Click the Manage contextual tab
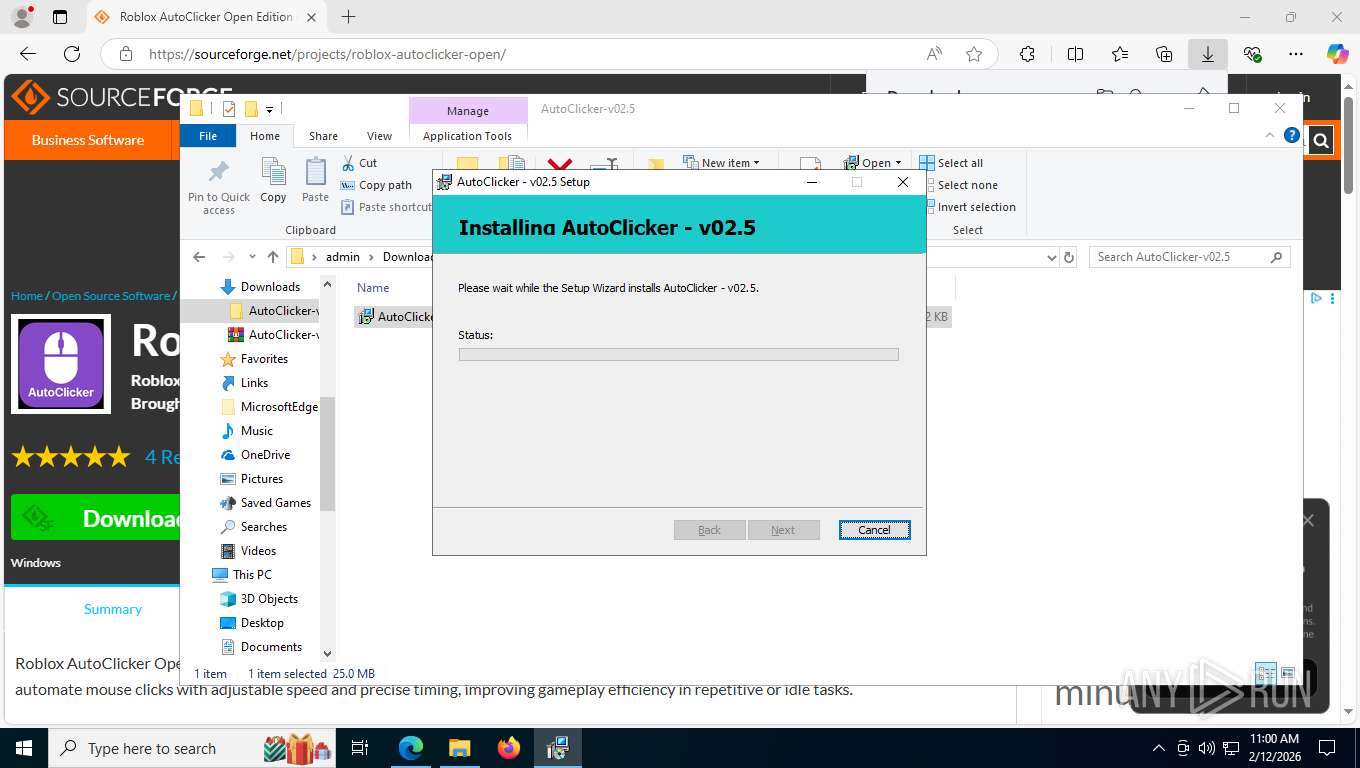This screenshot has height=768, width=1360. [468, 111]
